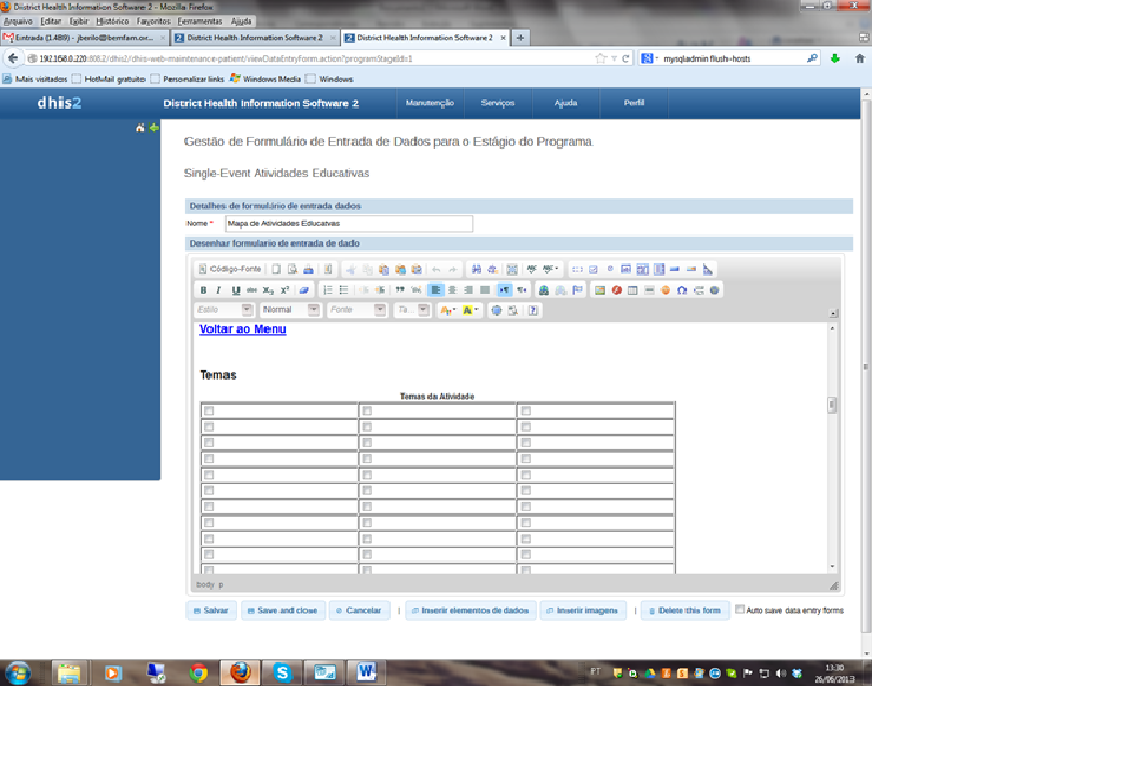Open the spell-check-as-you-type dropdown

point(550,270)
